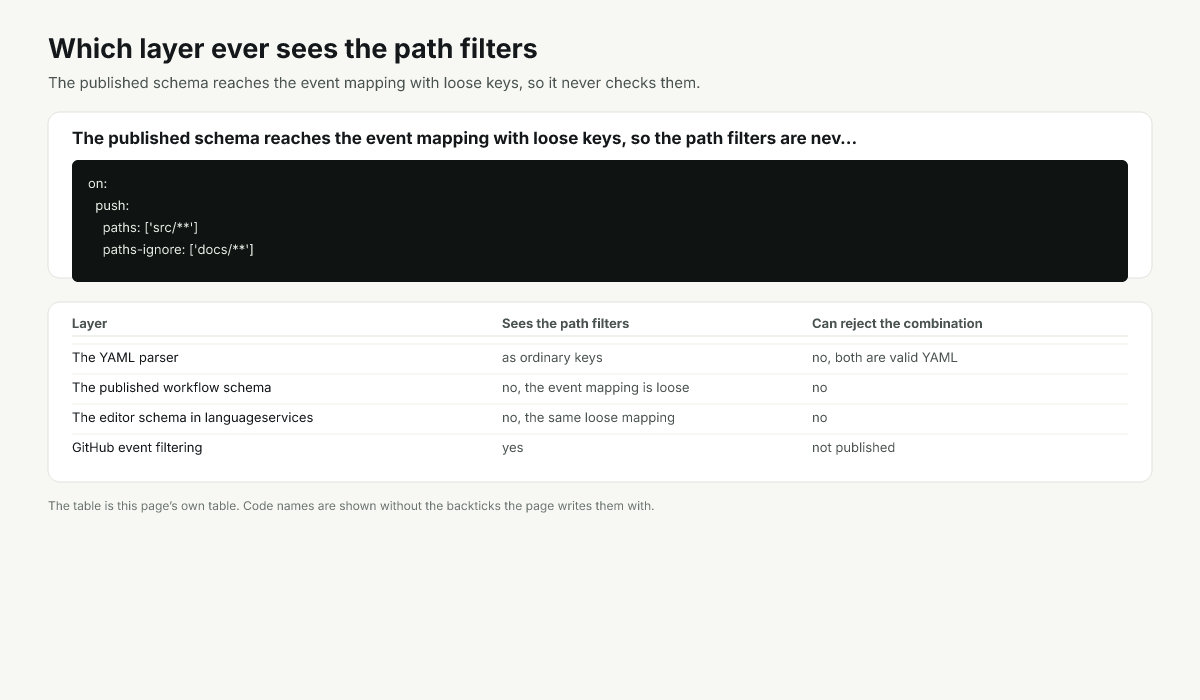
Task: Click the footnote starting "The table is this page's own table"
Action: tap(351, 506)
